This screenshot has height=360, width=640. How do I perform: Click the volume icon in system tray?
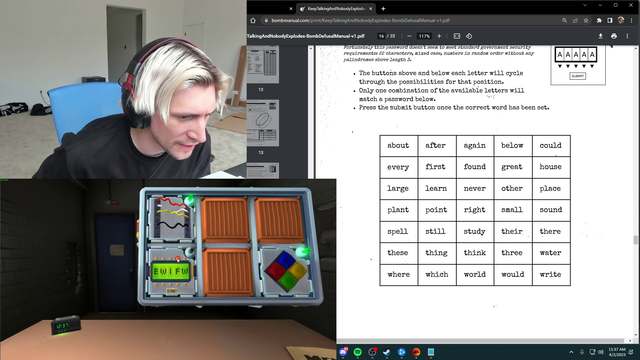[x=600, y=352]
